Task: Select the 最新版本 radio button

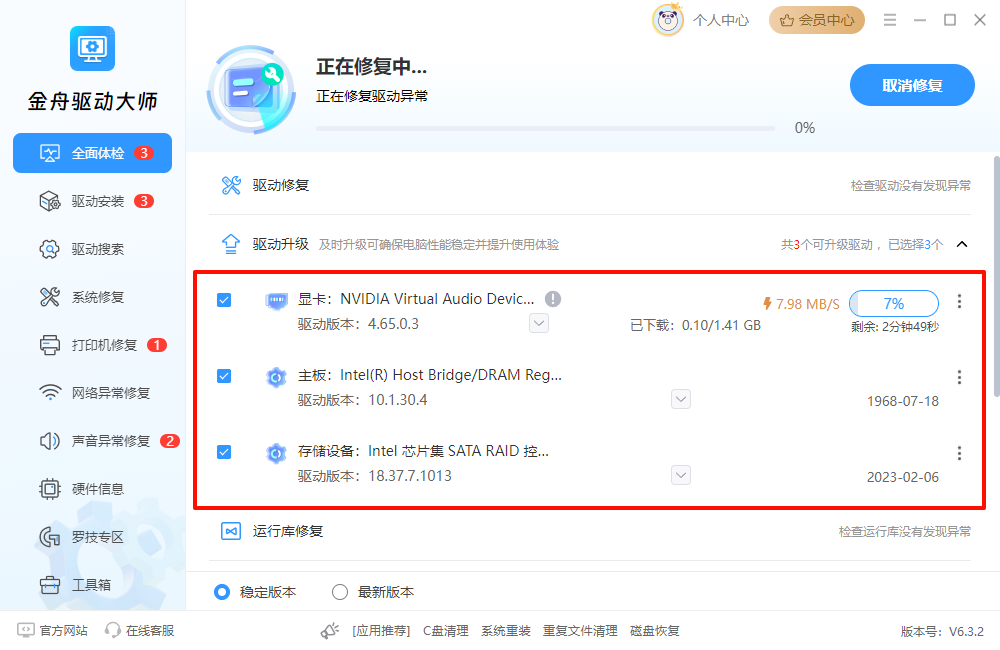Action: pos(340,592)
